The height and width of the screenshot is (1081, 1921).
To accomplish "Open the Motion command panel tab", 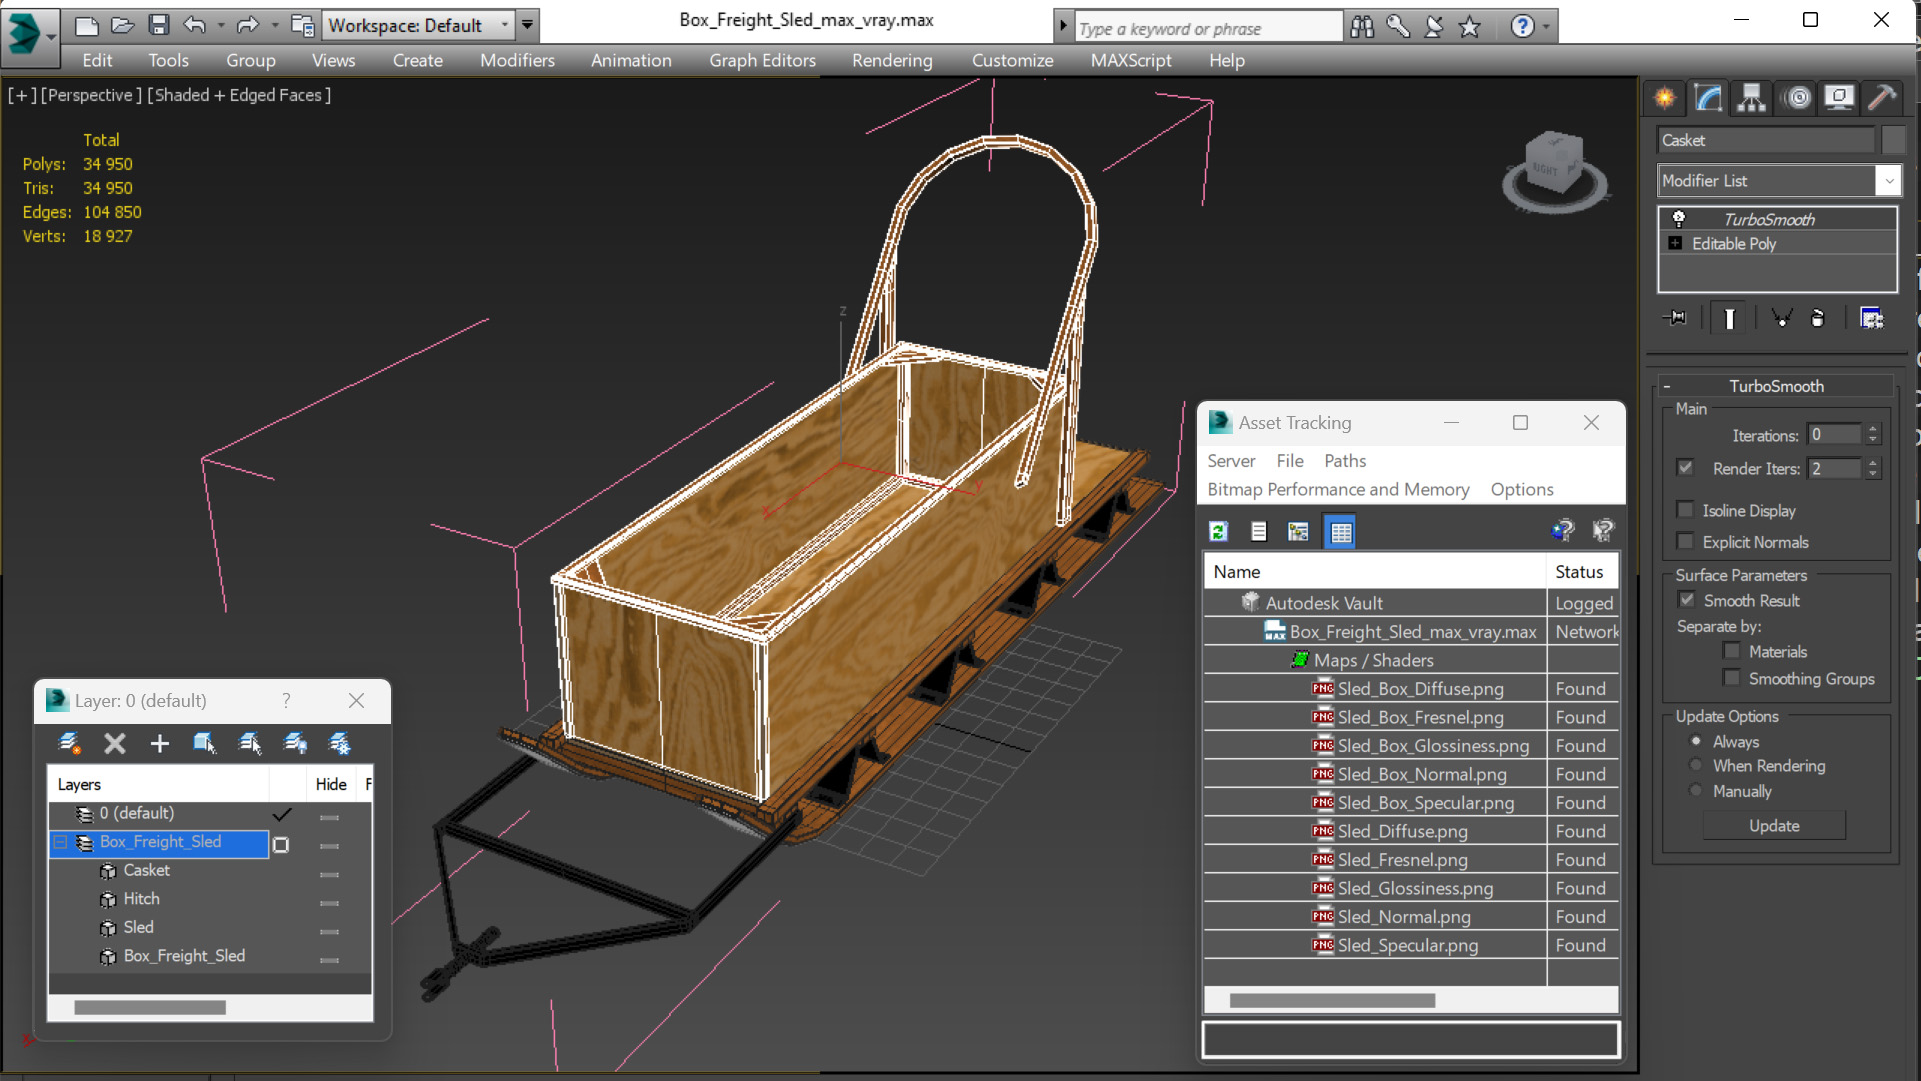I will pyautogui.click(x=1797, y=98).
